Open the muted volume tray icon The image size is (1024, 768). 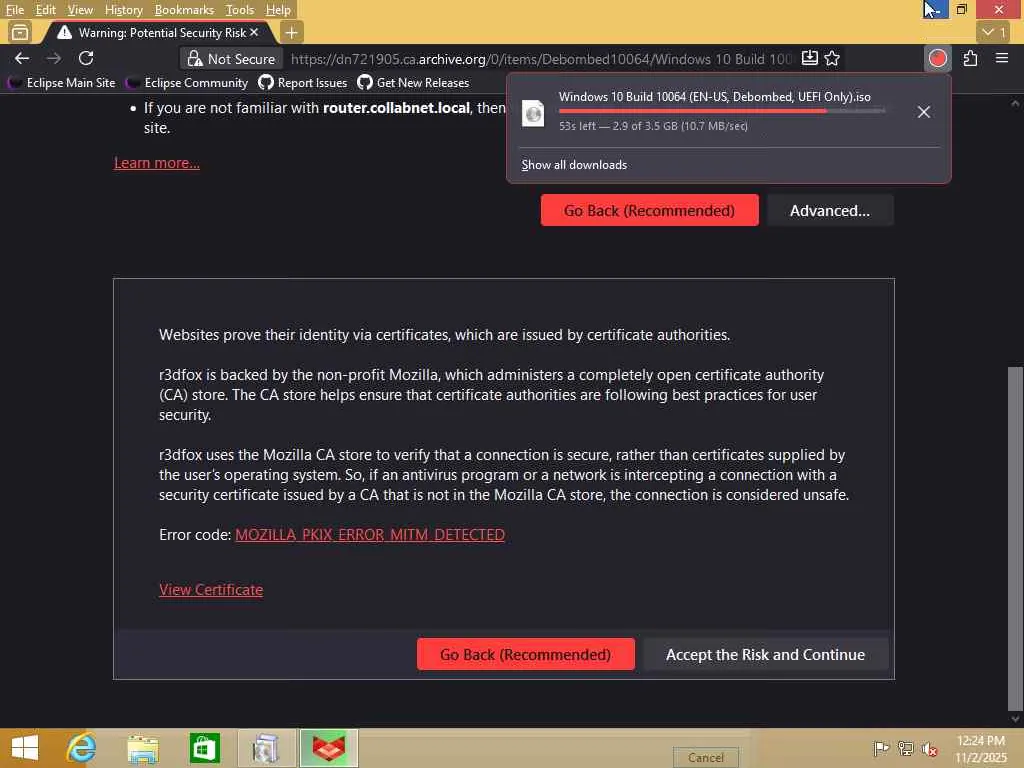pos(929,748)
